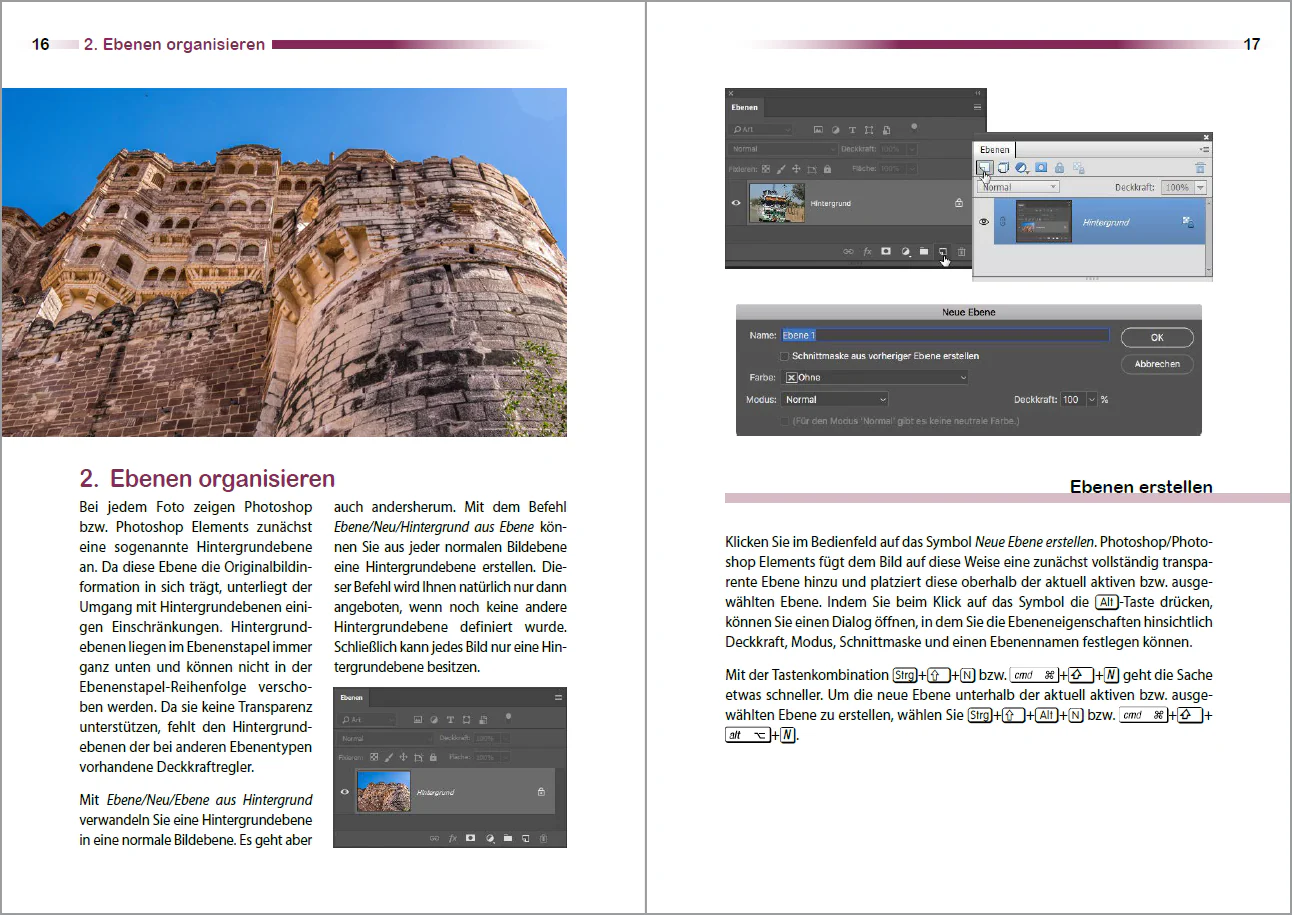Click Abbrechen in the Neue Ebene dialog
The width and height of the screenshot is (1292, 915).
pos(1157,364)
